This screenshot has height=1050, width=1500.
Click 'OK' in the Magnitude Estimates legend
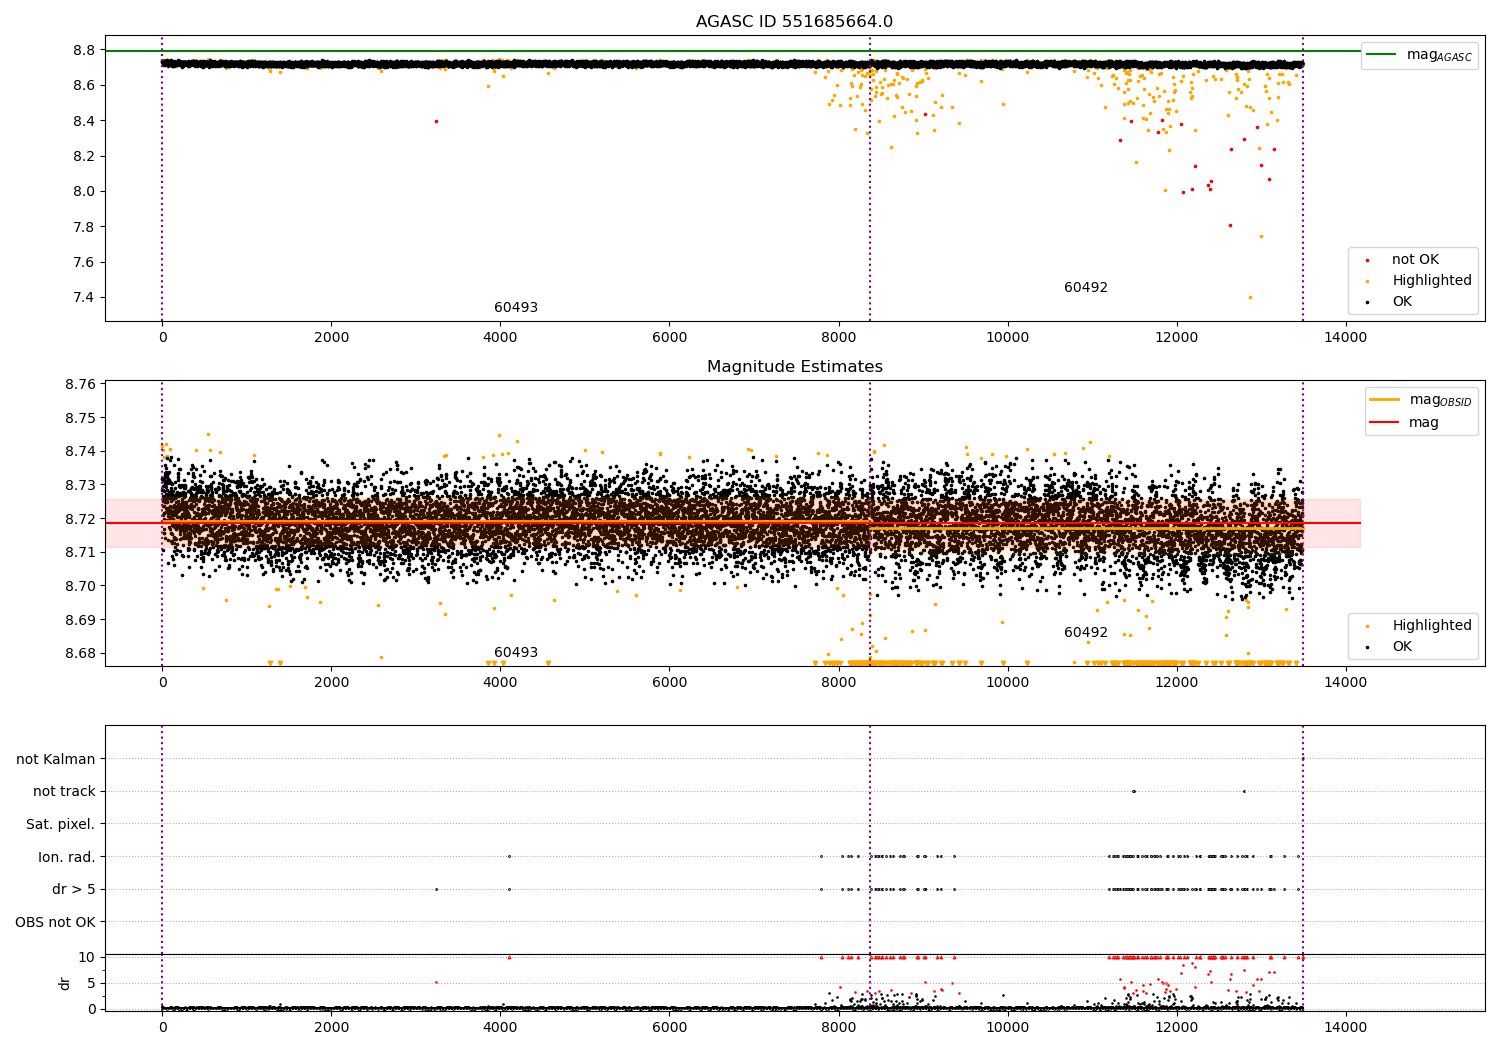(1389, 647)
